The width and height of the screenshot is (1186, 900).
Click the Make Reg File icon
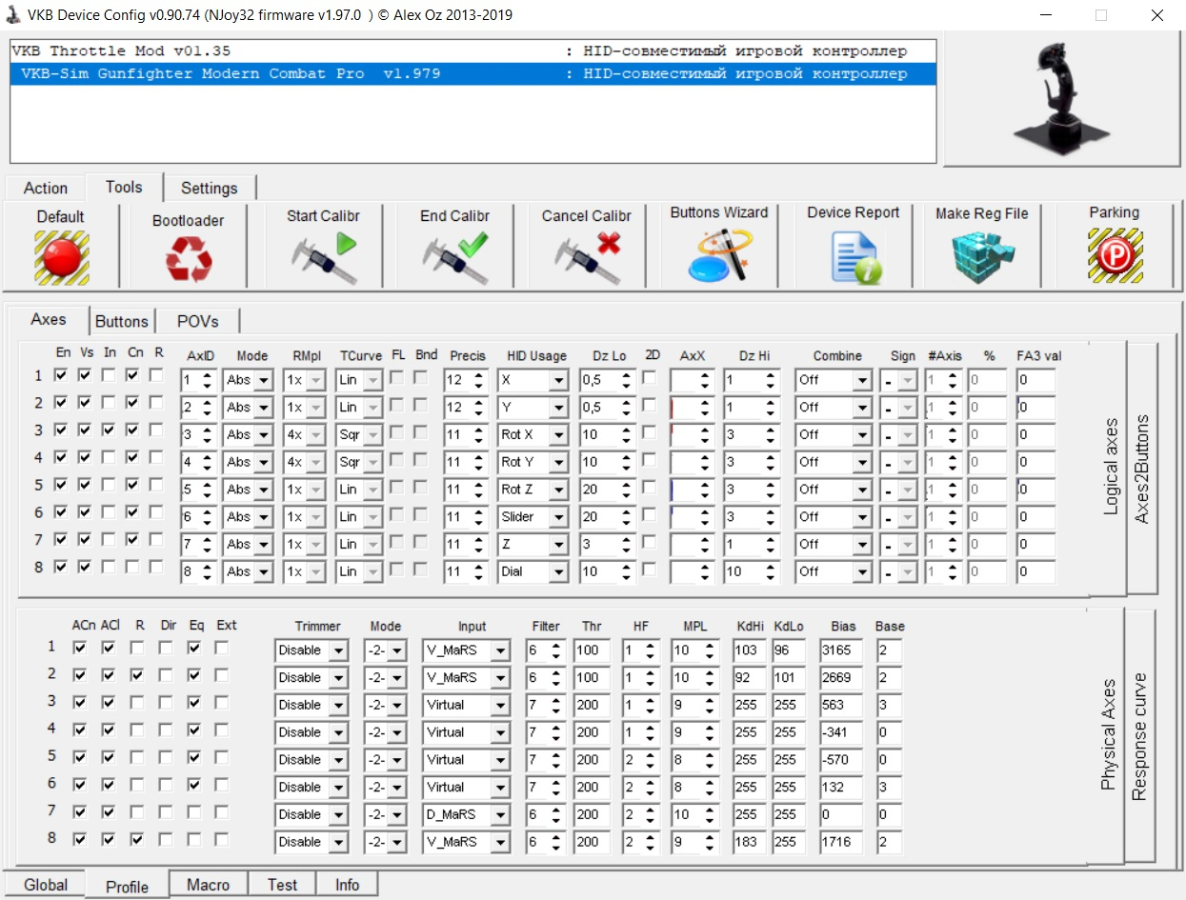pyautogui.click(x=981, y=257)
